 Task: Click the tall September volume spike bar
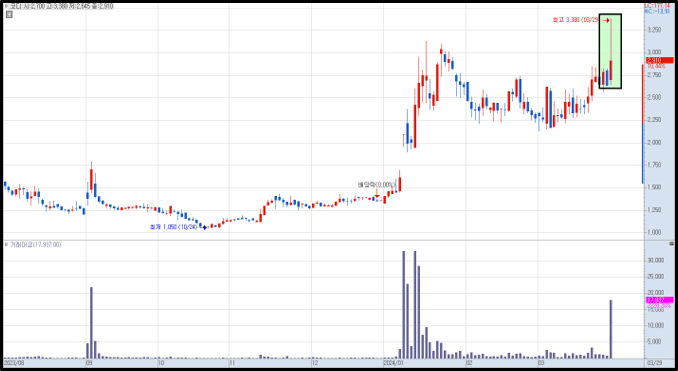(91, 323)
